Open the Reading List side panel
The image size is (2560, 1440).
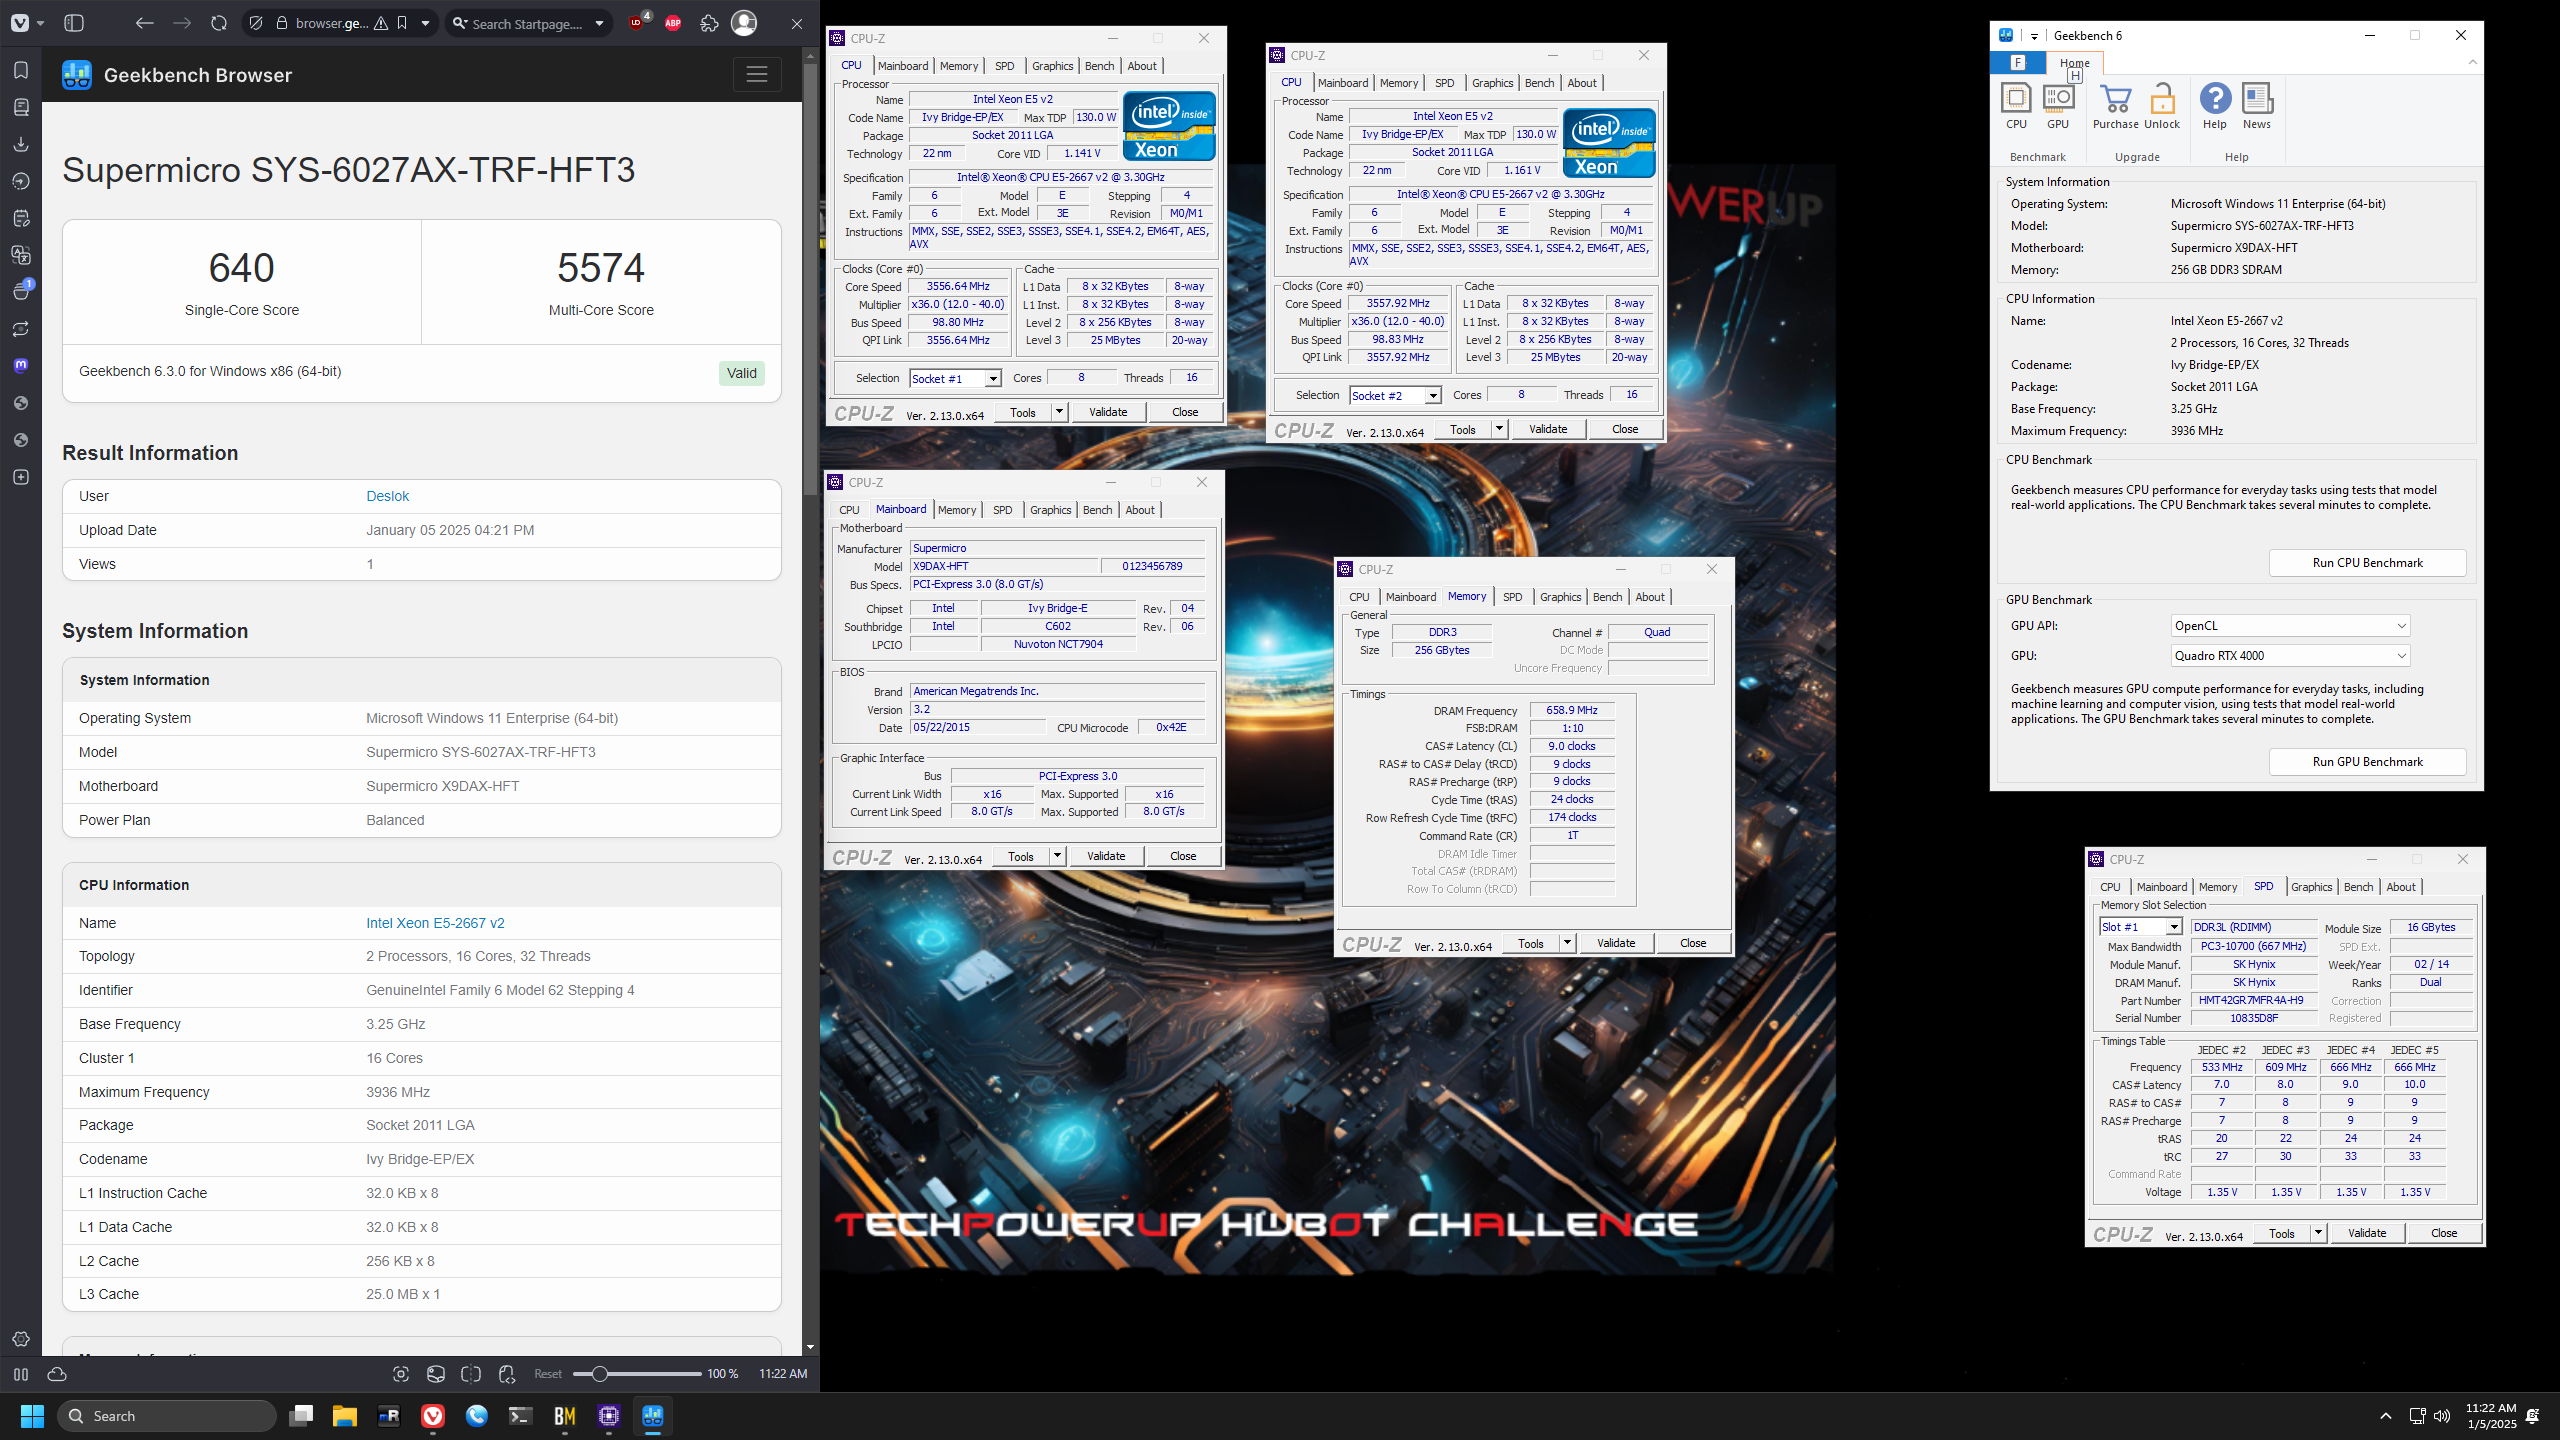point(21,107)
